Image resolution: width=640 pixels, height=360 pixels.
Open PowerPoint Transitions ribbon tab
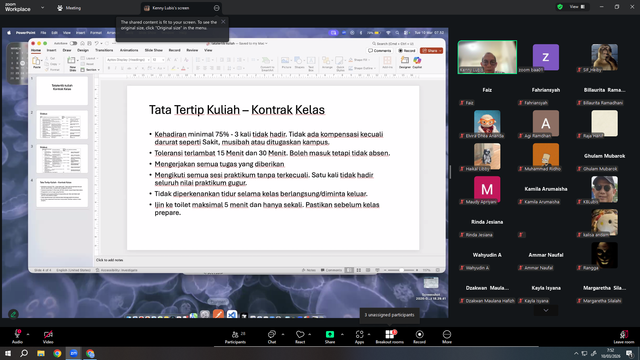(x=104, y=50)
